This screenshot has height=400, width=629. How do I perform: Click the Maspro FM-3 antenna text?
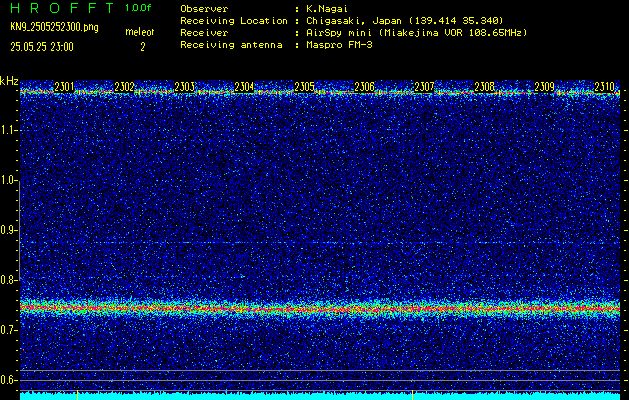pyautogui.click(x=339, y=45)
